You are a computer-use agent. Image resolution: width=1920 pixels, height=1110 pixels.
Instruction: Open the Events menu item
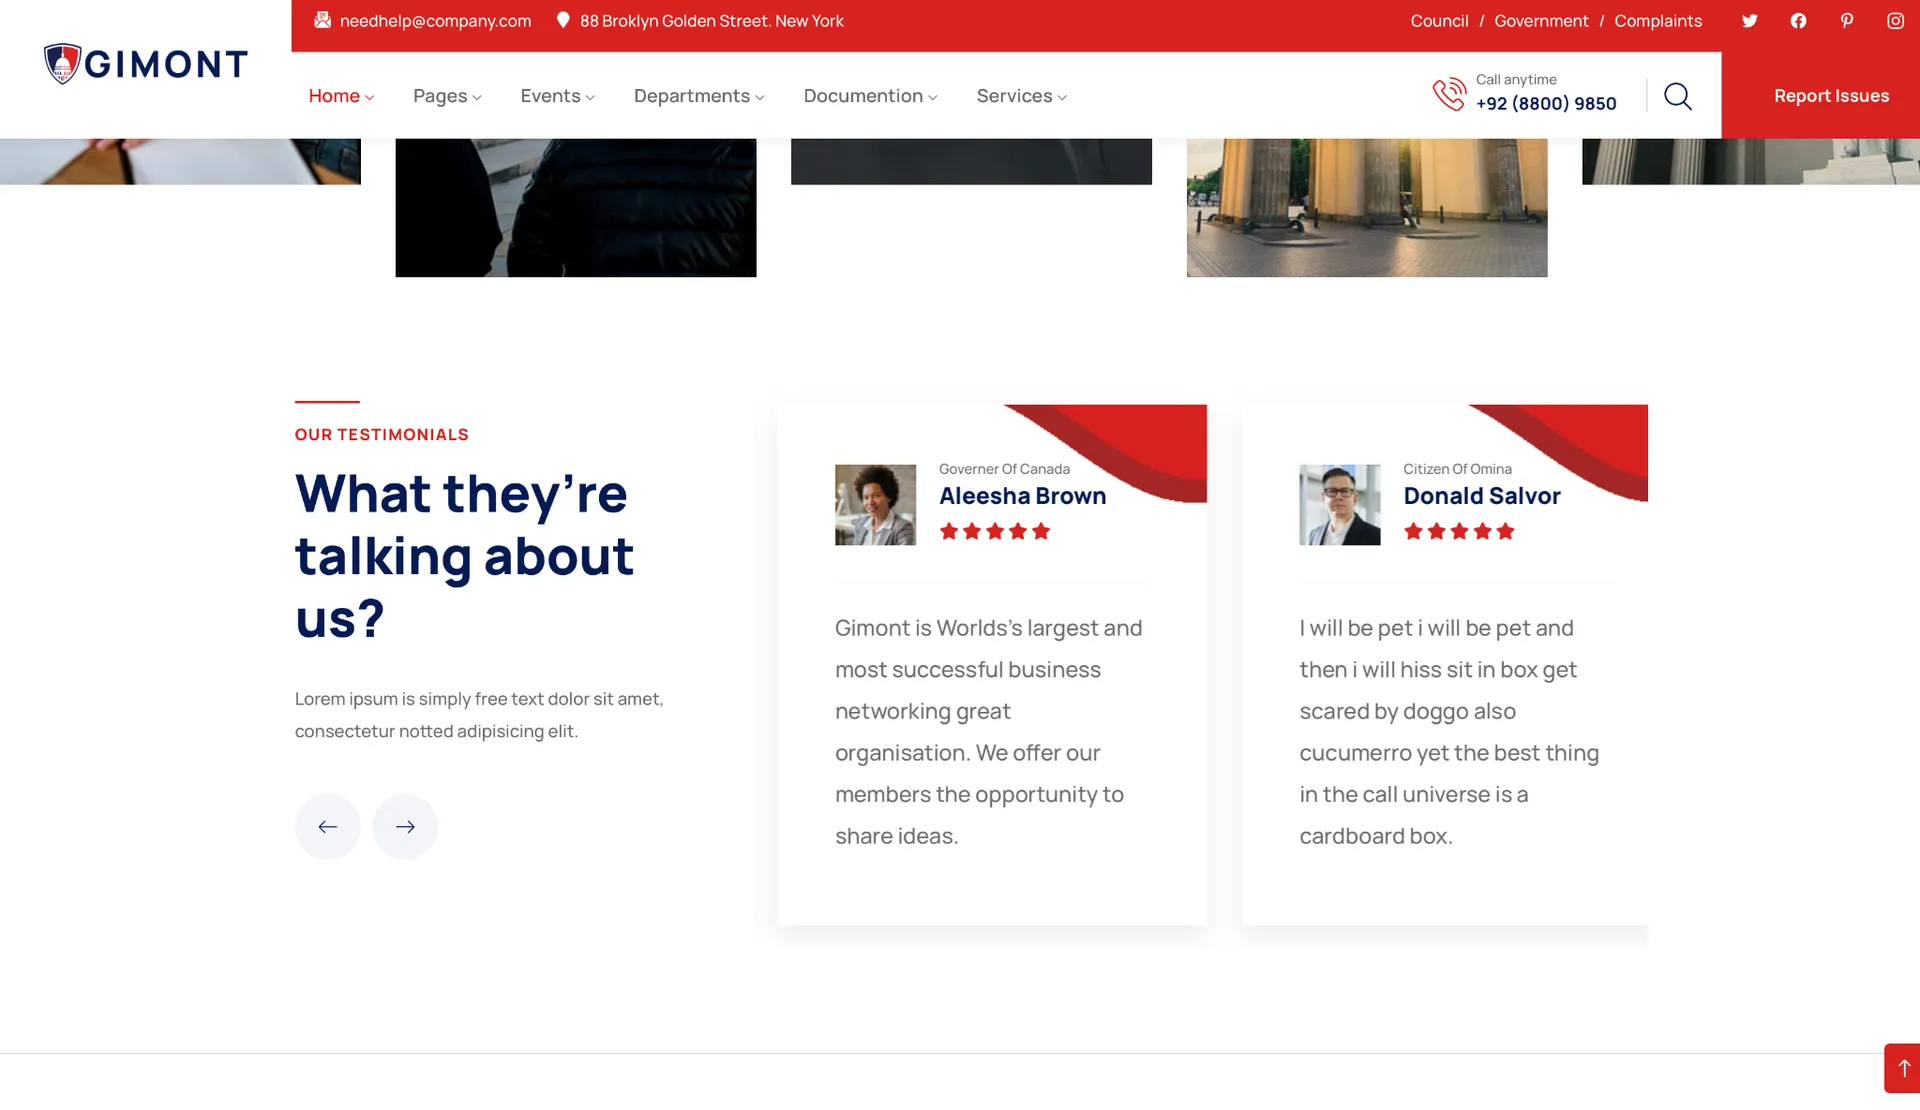(x=557, y=96)
